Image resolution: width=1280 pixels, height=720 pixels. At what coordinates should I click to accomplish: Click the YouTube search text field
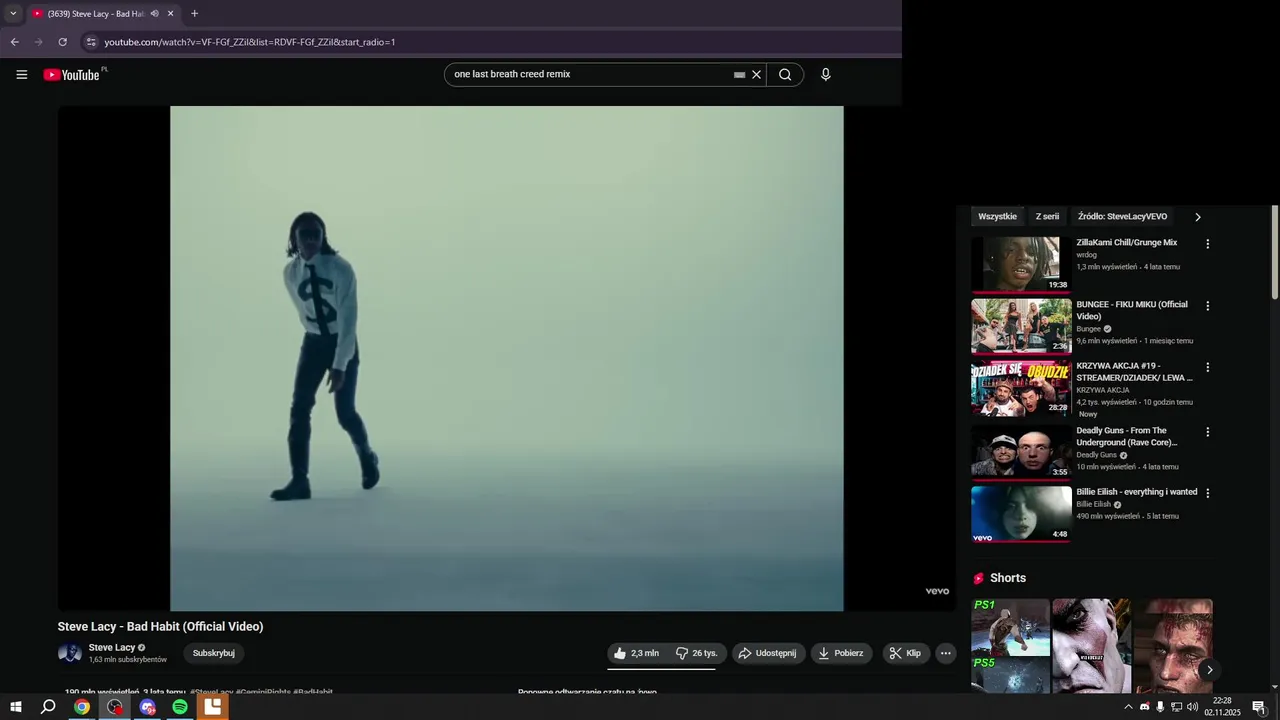(590, 75)
